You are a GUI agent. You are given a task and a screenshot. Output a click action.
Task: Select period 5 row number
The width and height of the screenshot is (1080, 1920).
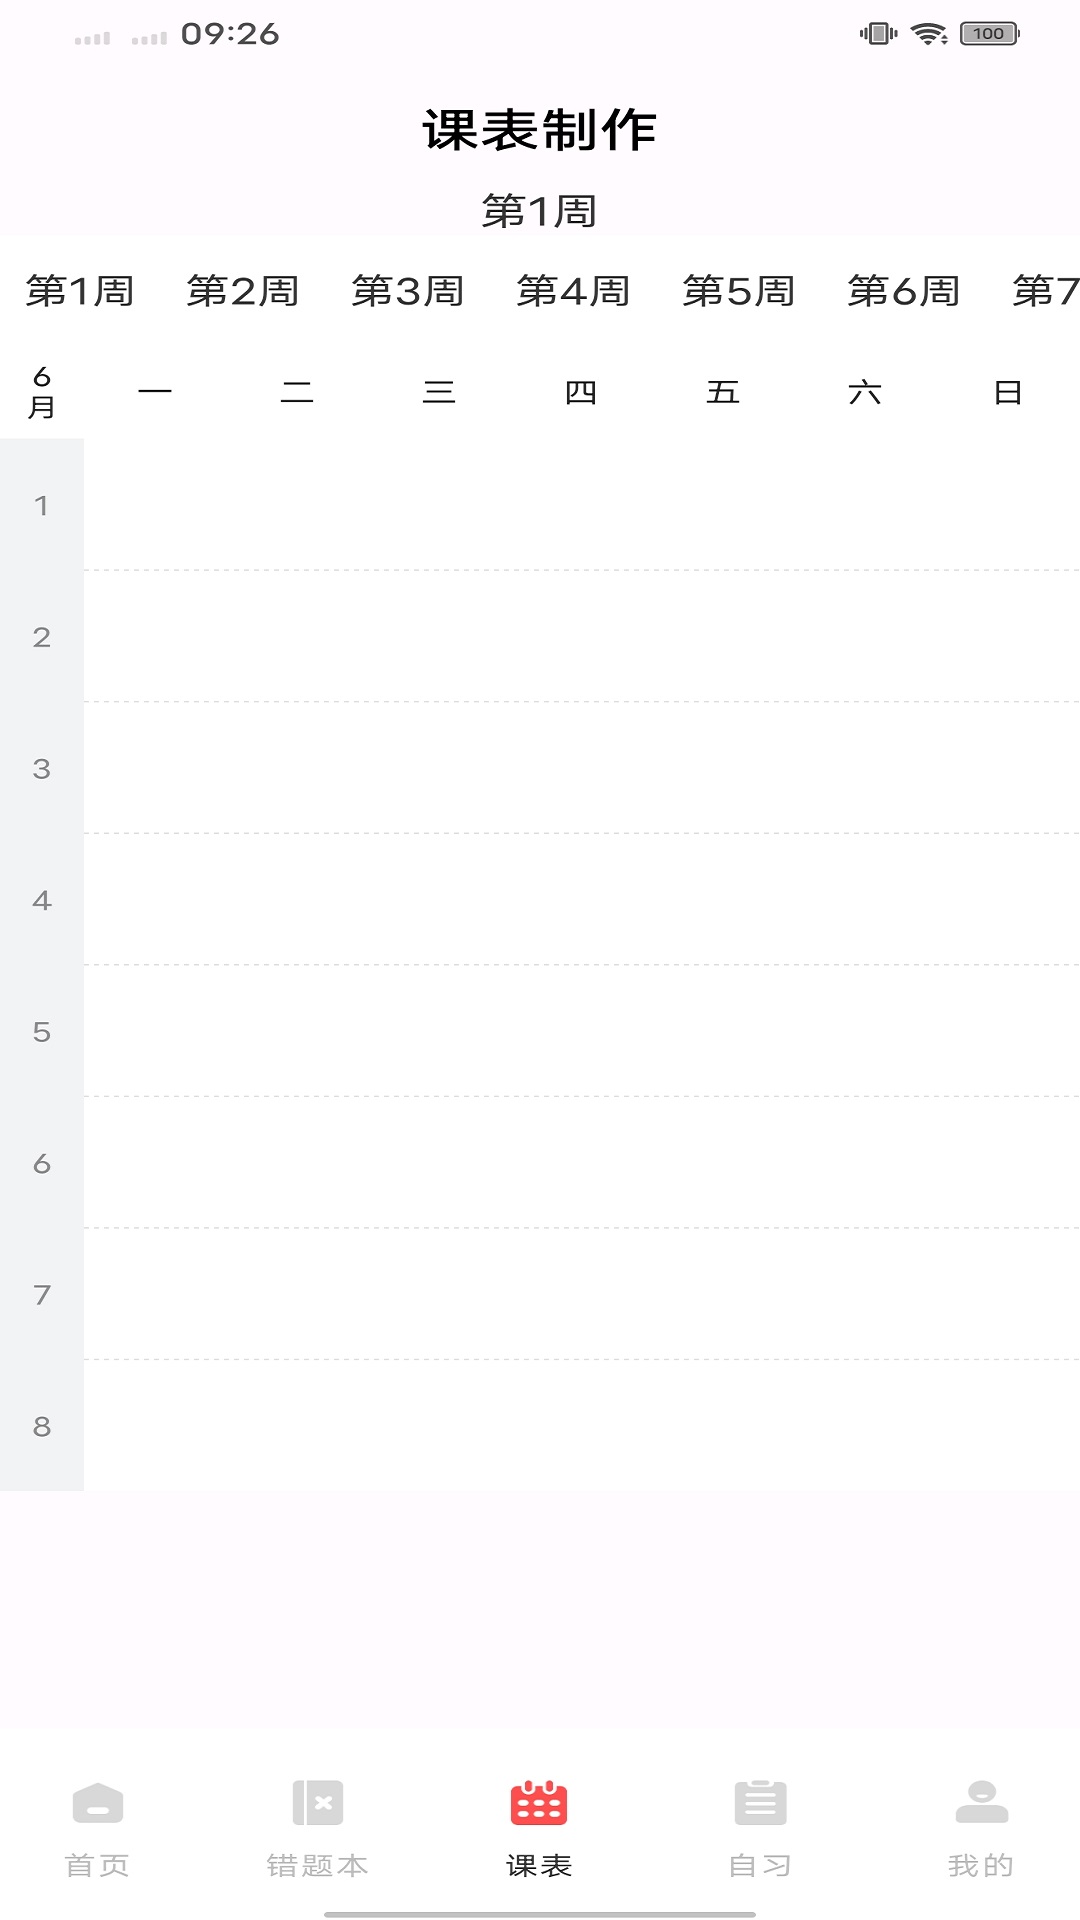tap(42, 1032)
